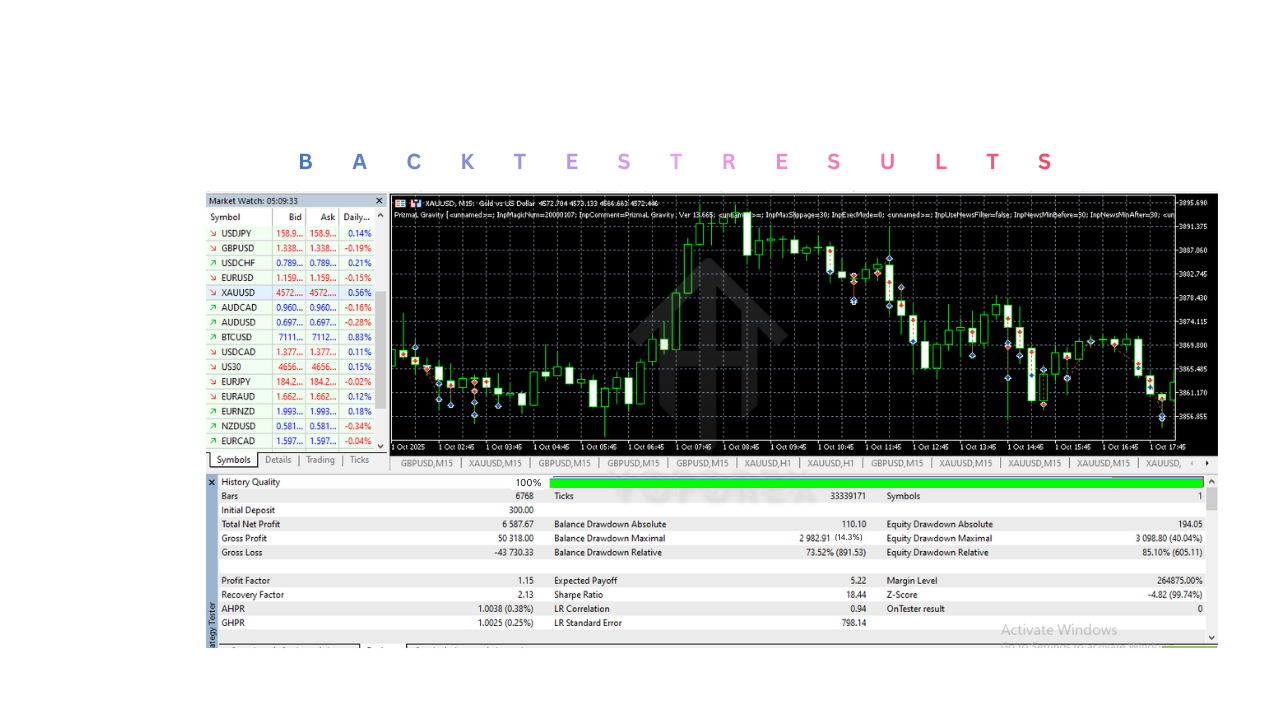Image resolution: width=1280 pixels, height=720 pixels.
Task: Open the first XAUUSD,H1 chart tab
Action: [768, 463]
